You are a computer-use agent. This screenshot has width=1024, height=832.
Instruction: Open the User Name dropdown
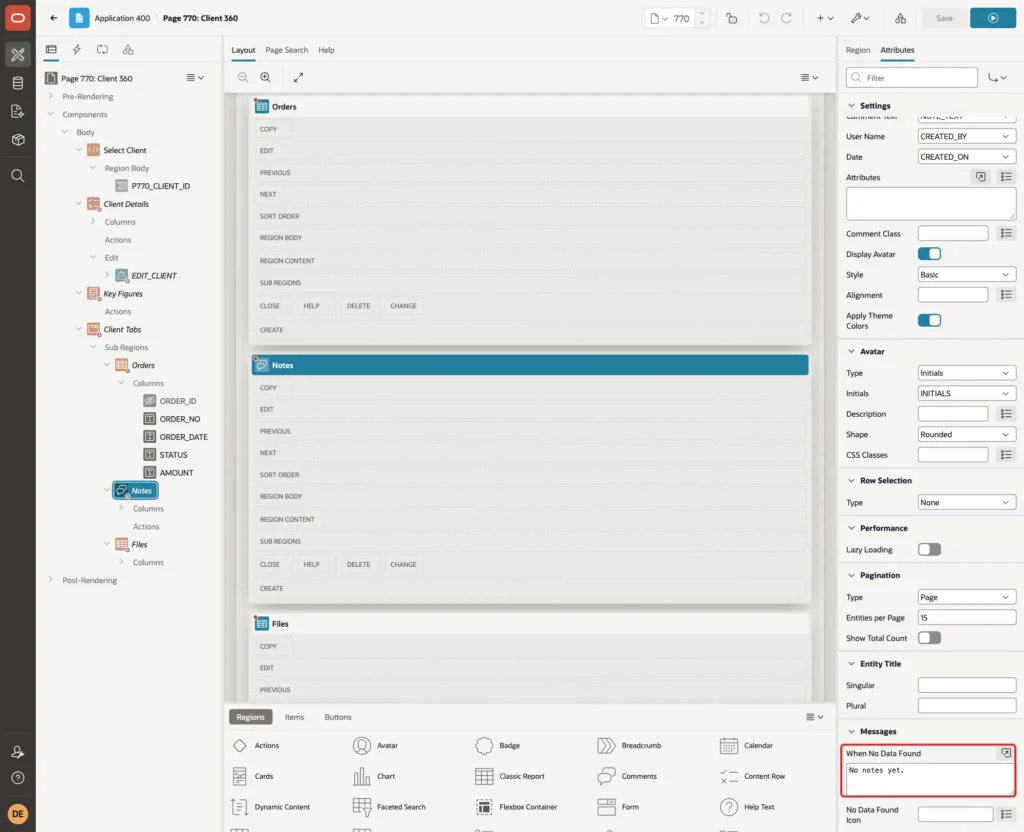click(x=966, y=136)
